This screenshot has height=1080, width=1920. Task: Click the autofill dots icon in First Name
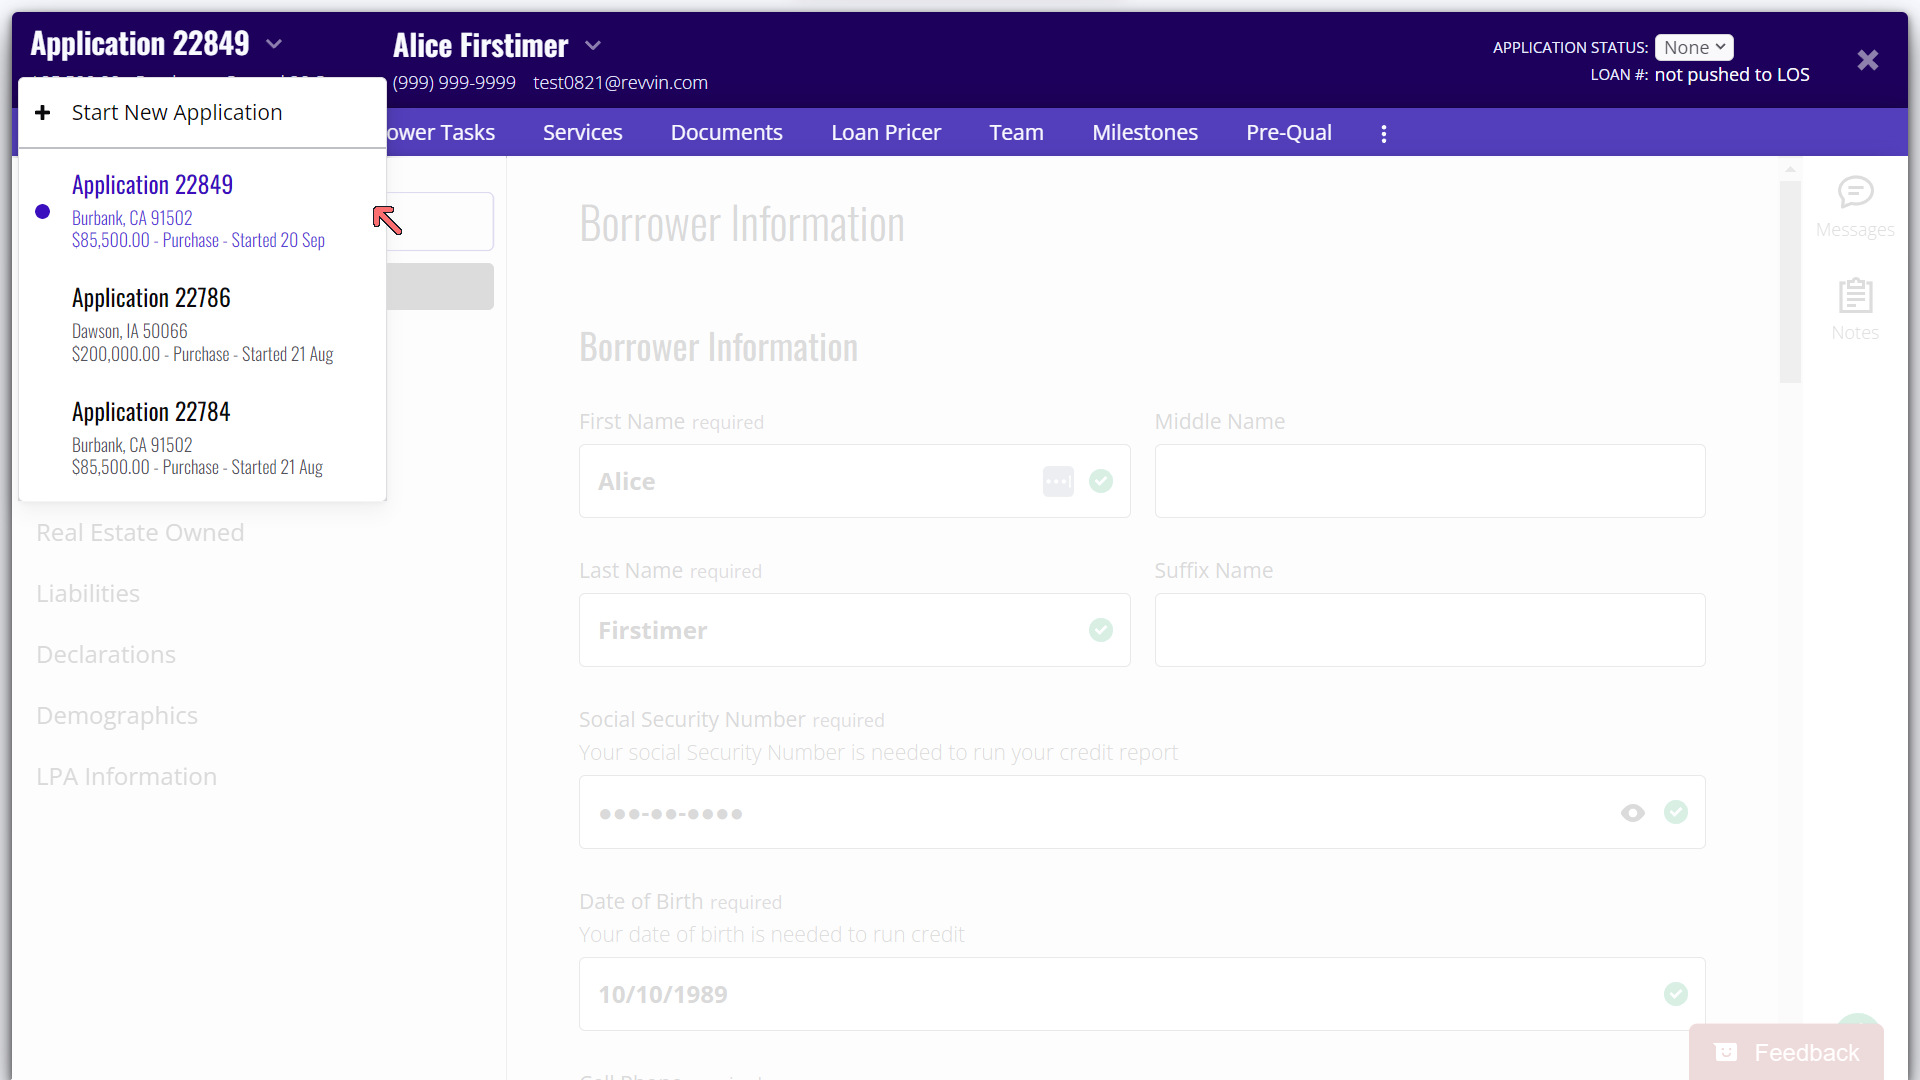point(1058,481)
